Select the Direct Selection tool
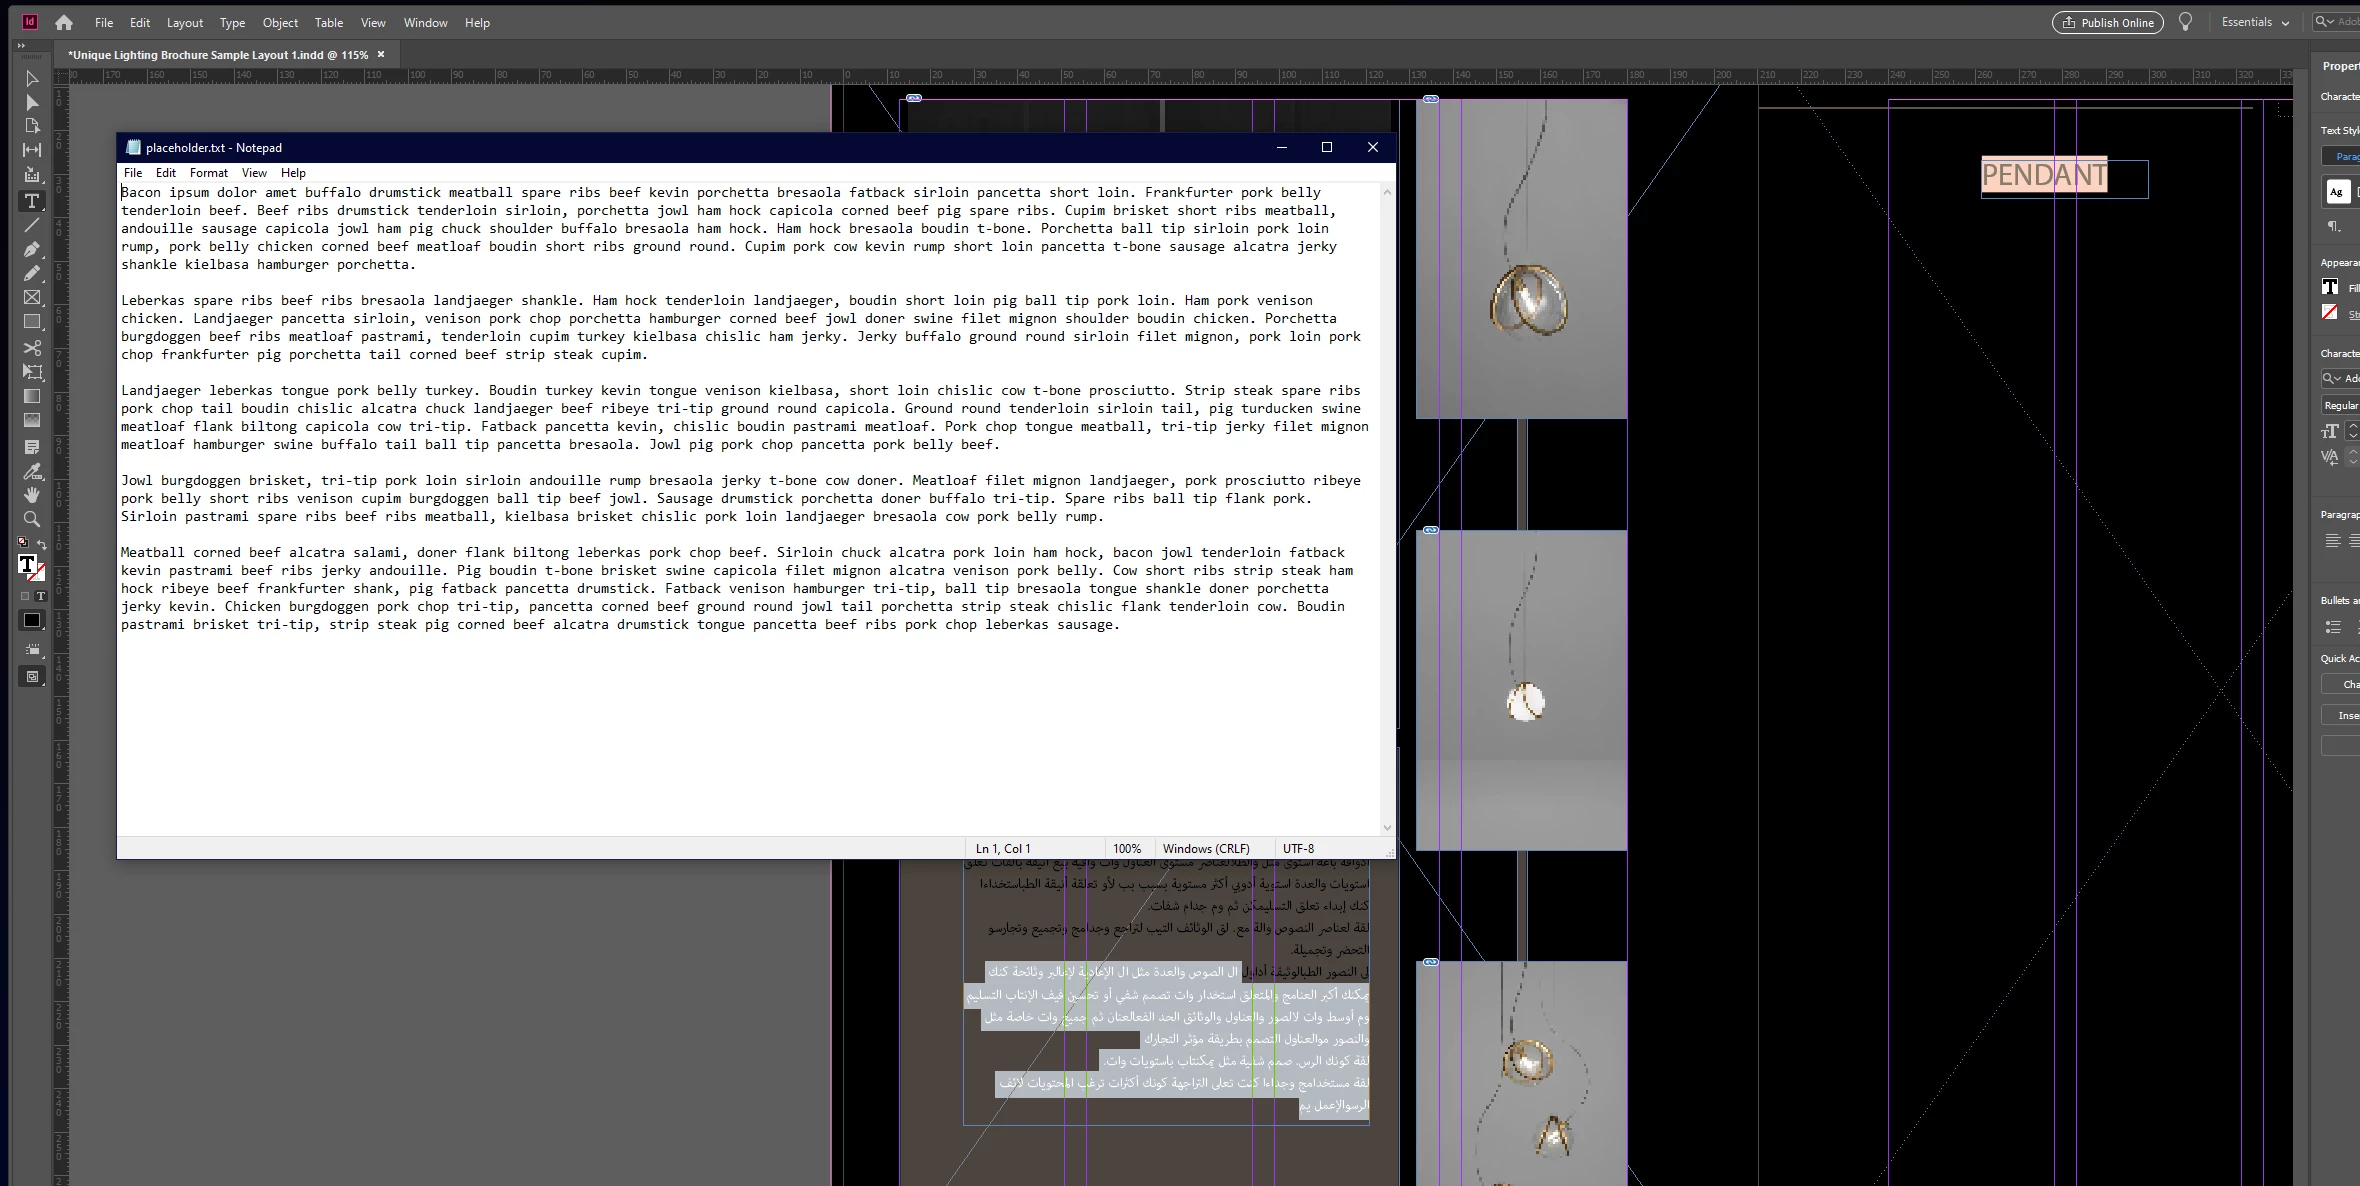Image resolution: width=2360 pixels, height=1186 pixels. click(32, 103)
